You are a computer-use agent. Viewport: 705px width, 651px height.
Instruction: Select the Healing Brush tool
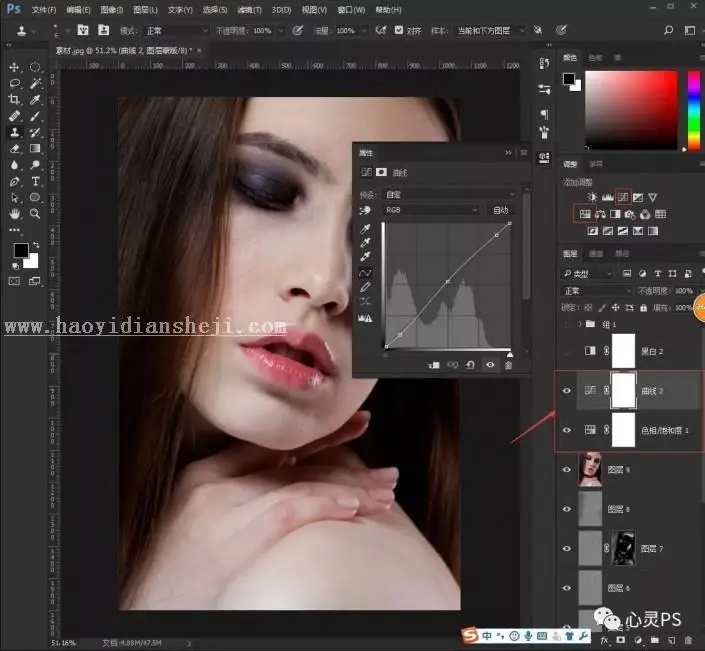[x=14, y=116]
